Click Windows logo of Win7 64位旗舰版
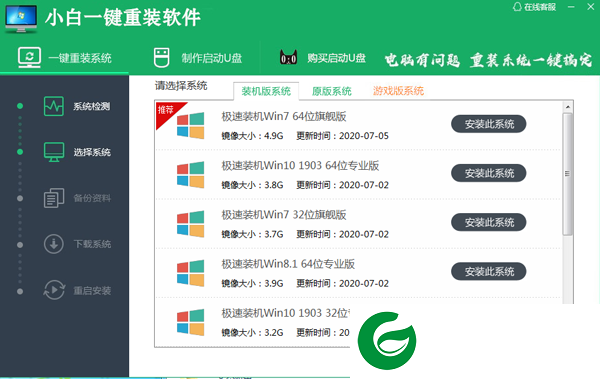Image resolution: width=600 pixels, height=379 pixels. pyautogui.click(x=191, y=125)
